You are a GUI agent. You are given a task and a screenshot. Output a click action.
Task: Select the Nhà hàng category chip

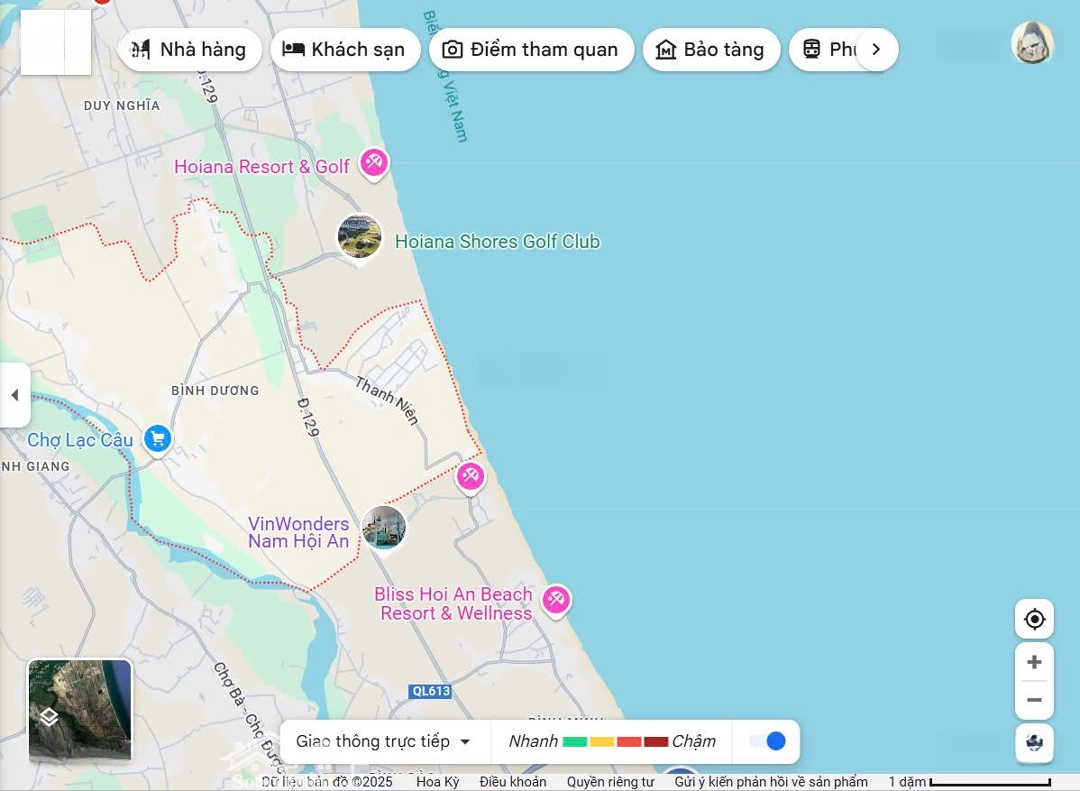[190, 49]
